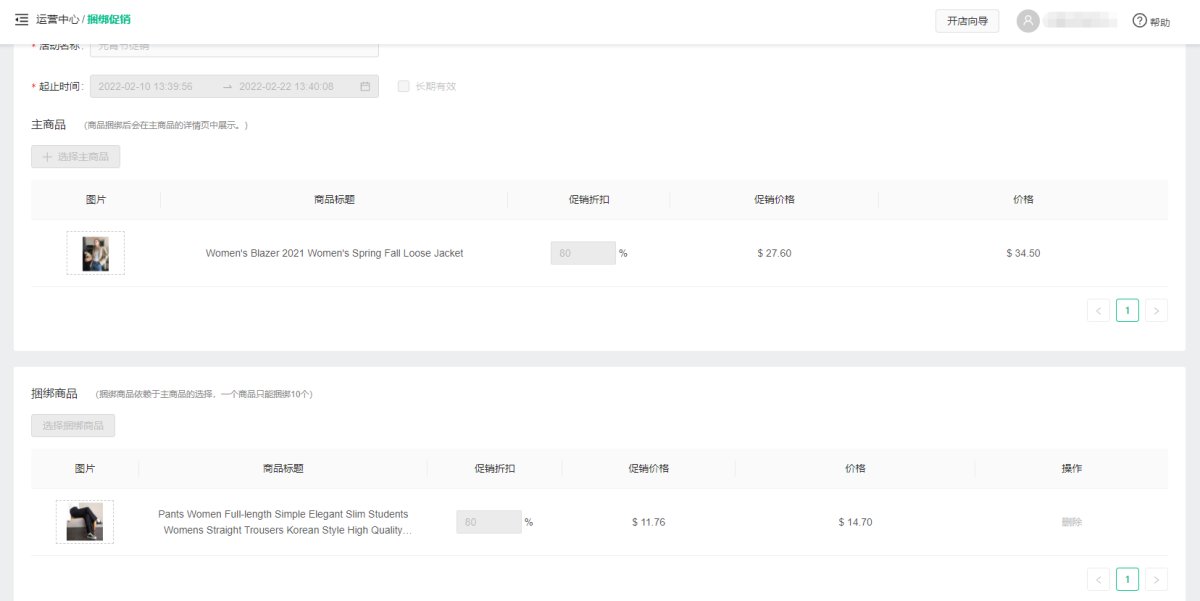The image size is (1200, 601).
Task: Toggle the sidebar menu collapse icon
Action: (x=22, y=20)
